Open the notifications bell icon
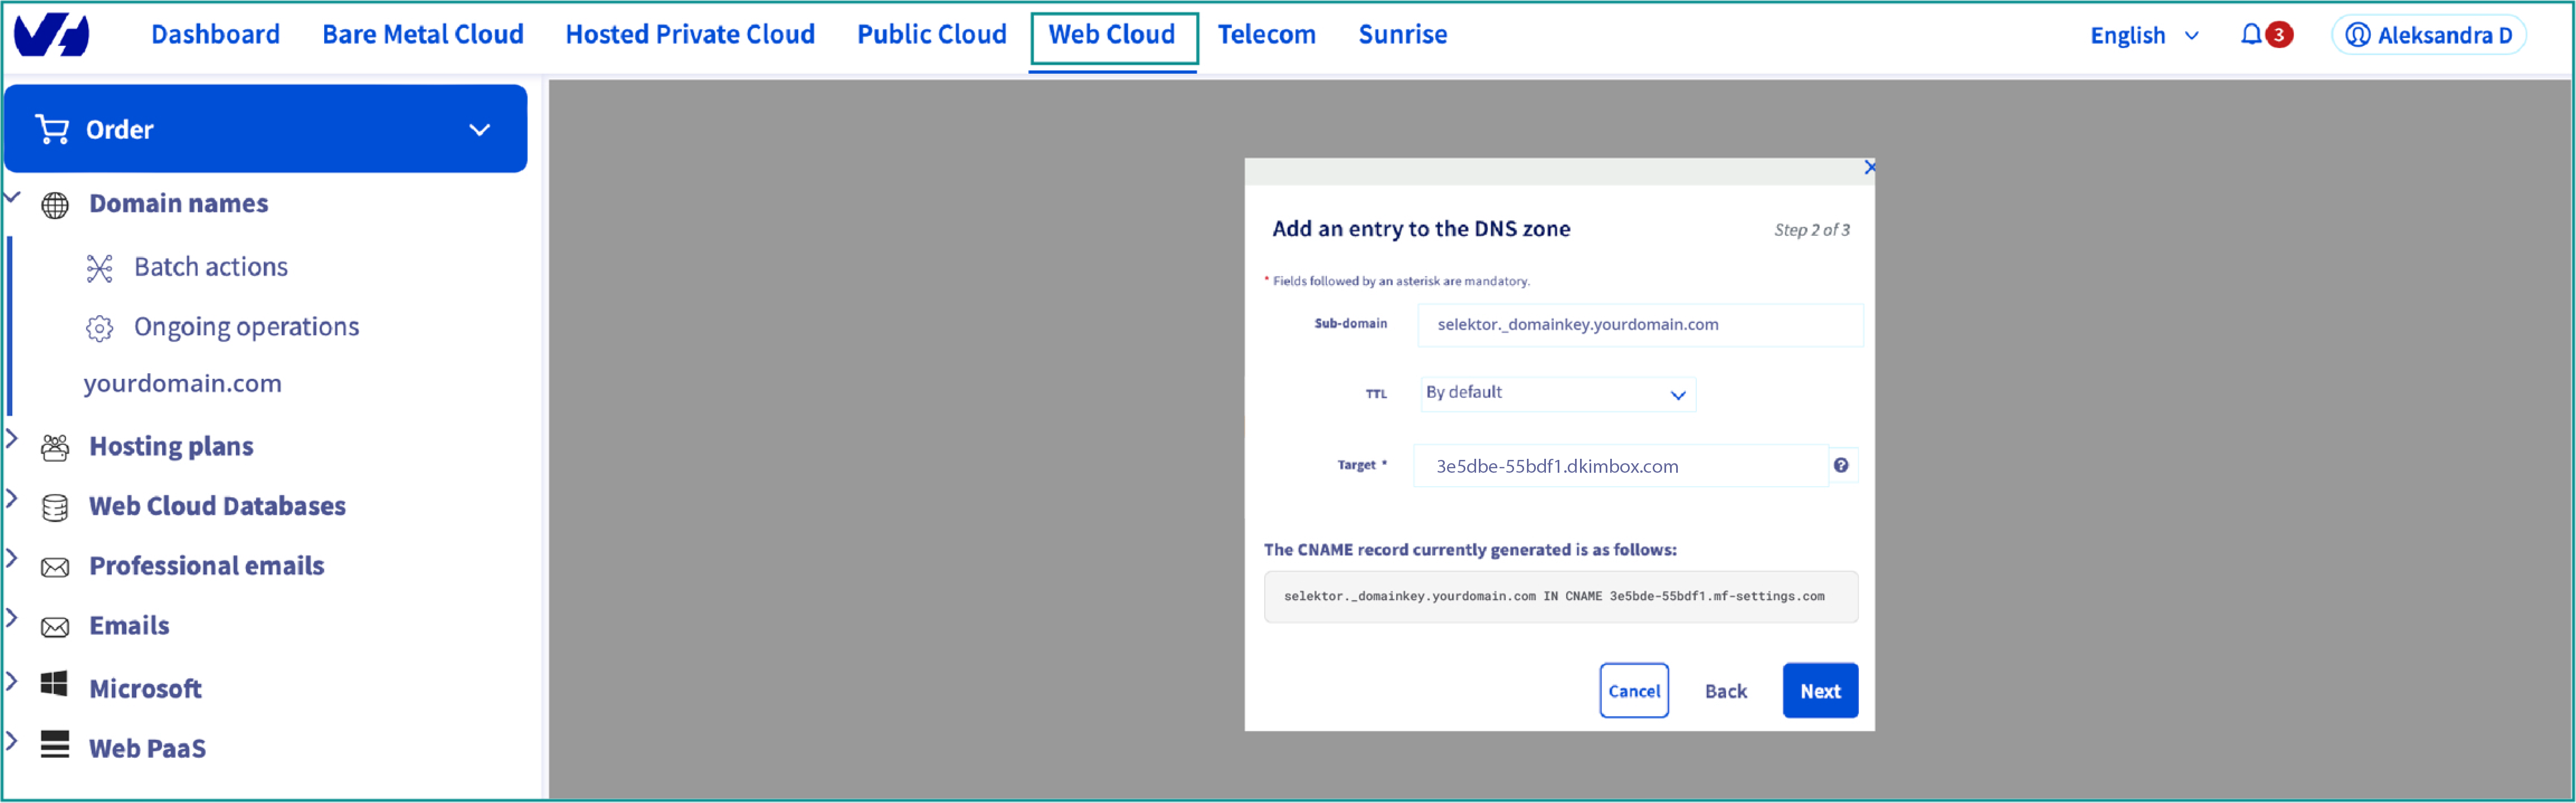 point(2250,35)
